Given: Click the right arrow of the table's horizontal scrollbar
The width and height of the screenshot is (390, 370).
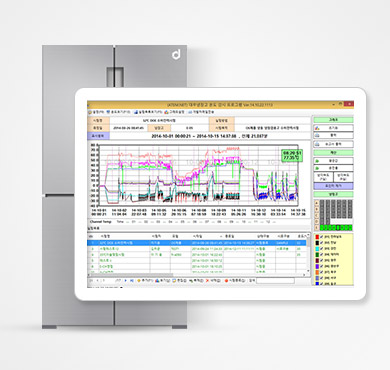Looking at the screenshot, I should (x=304, y=275).
